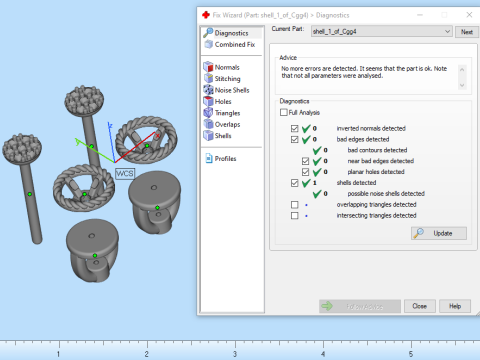Uncheck near bad edges detected checkbox

pyautogui.click(x=305, y=161)
